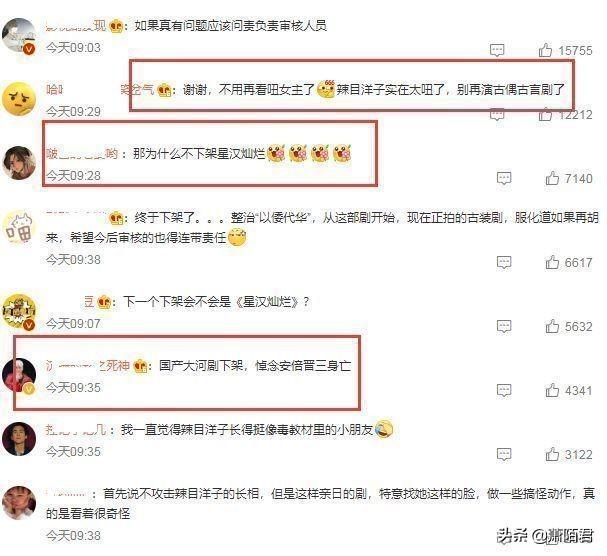Open comment bubble on 09:07 comment
The width and height of the screenshot is (607, 556).
[504, 326]
